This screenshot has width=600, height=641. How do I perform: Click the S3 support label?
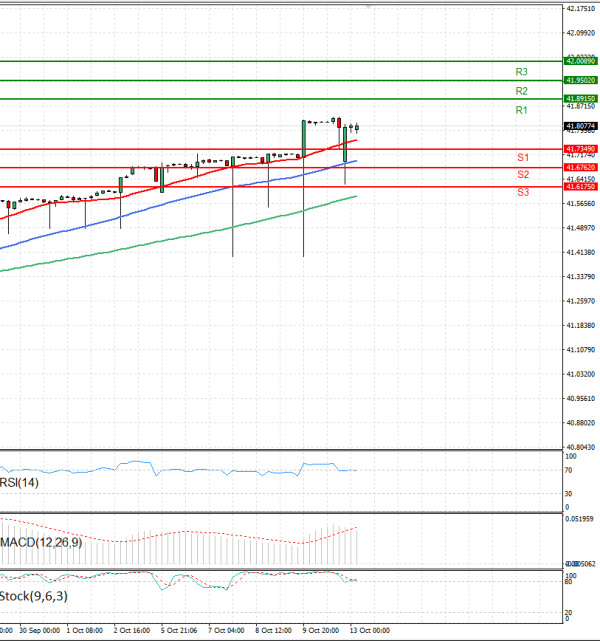point(523,192)
